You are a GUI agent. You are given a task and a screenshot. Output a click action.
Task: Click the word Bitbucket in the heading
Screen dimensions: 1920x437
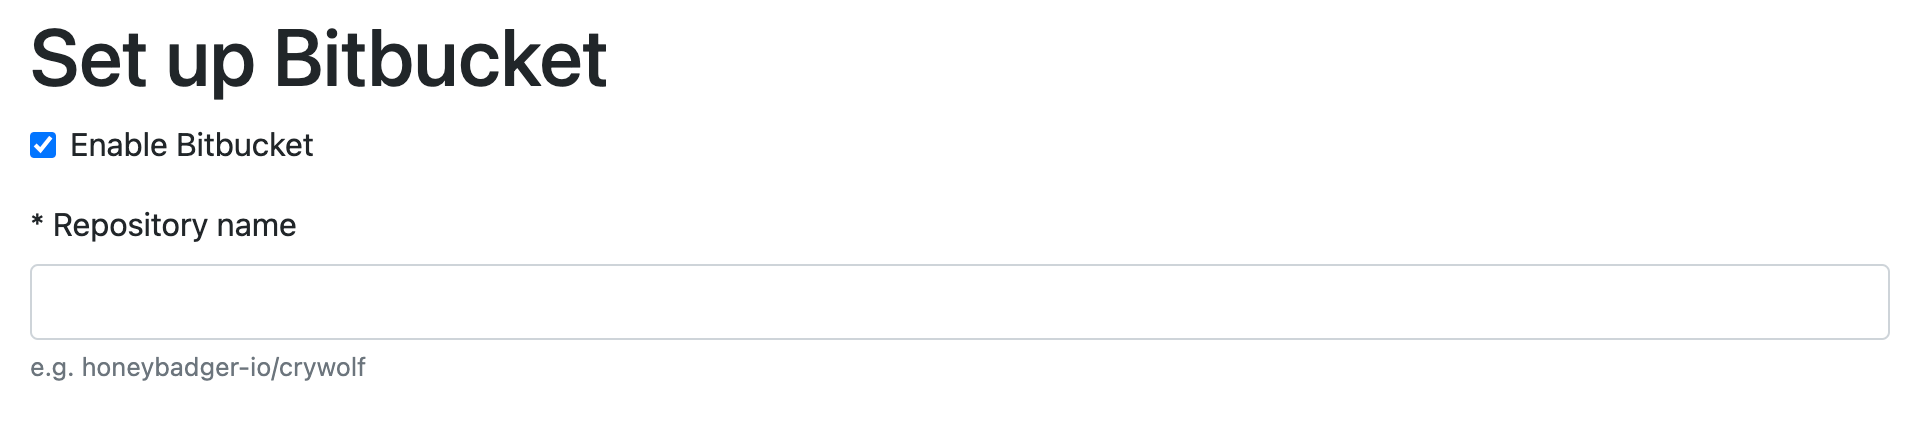pos(440,60)
